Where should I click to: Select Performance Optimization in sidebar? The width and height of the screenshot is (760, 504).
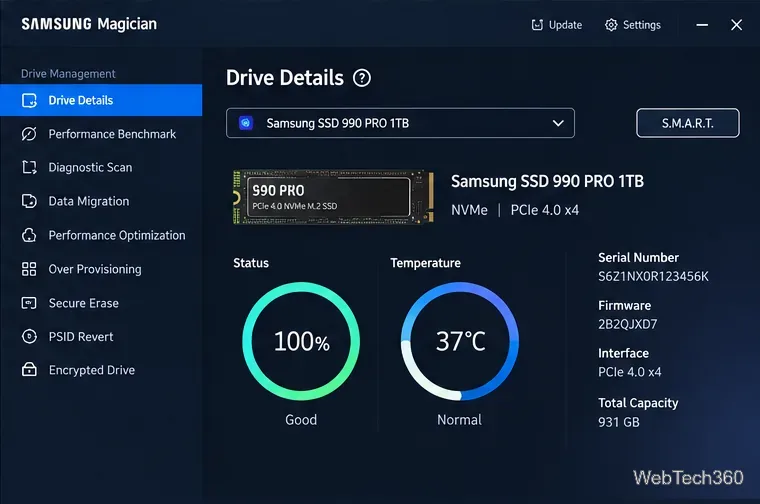[x=101, y=235]
